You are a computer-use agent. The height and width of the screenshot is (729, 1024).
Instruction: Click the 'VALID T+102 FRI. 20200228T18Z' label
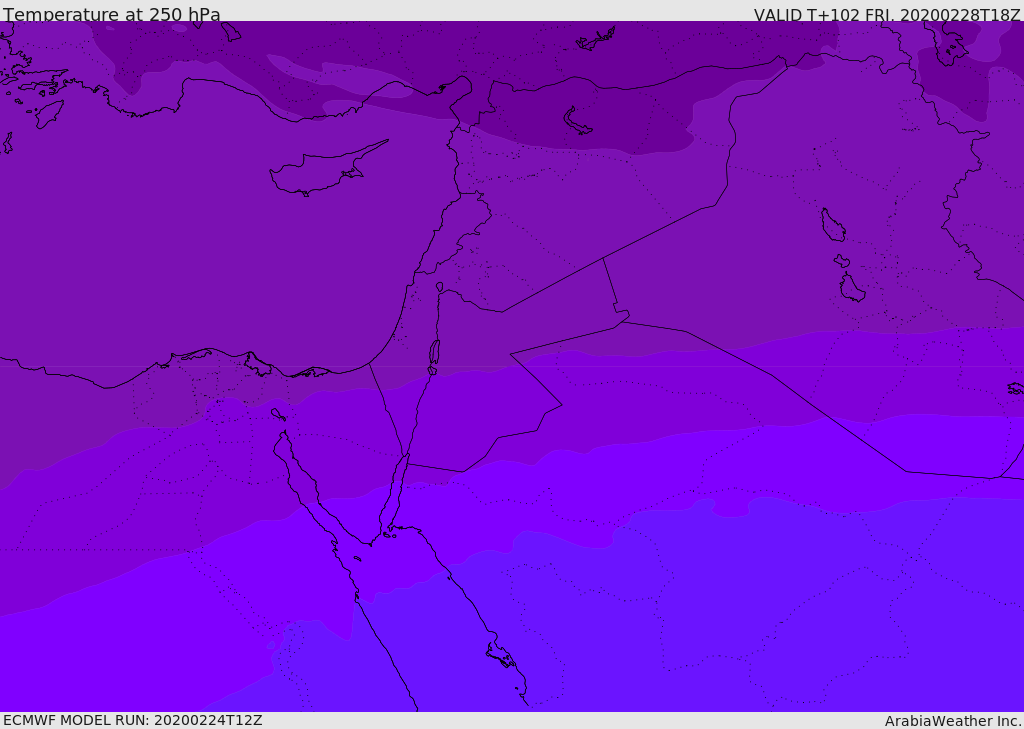click(x=887, y=14)
